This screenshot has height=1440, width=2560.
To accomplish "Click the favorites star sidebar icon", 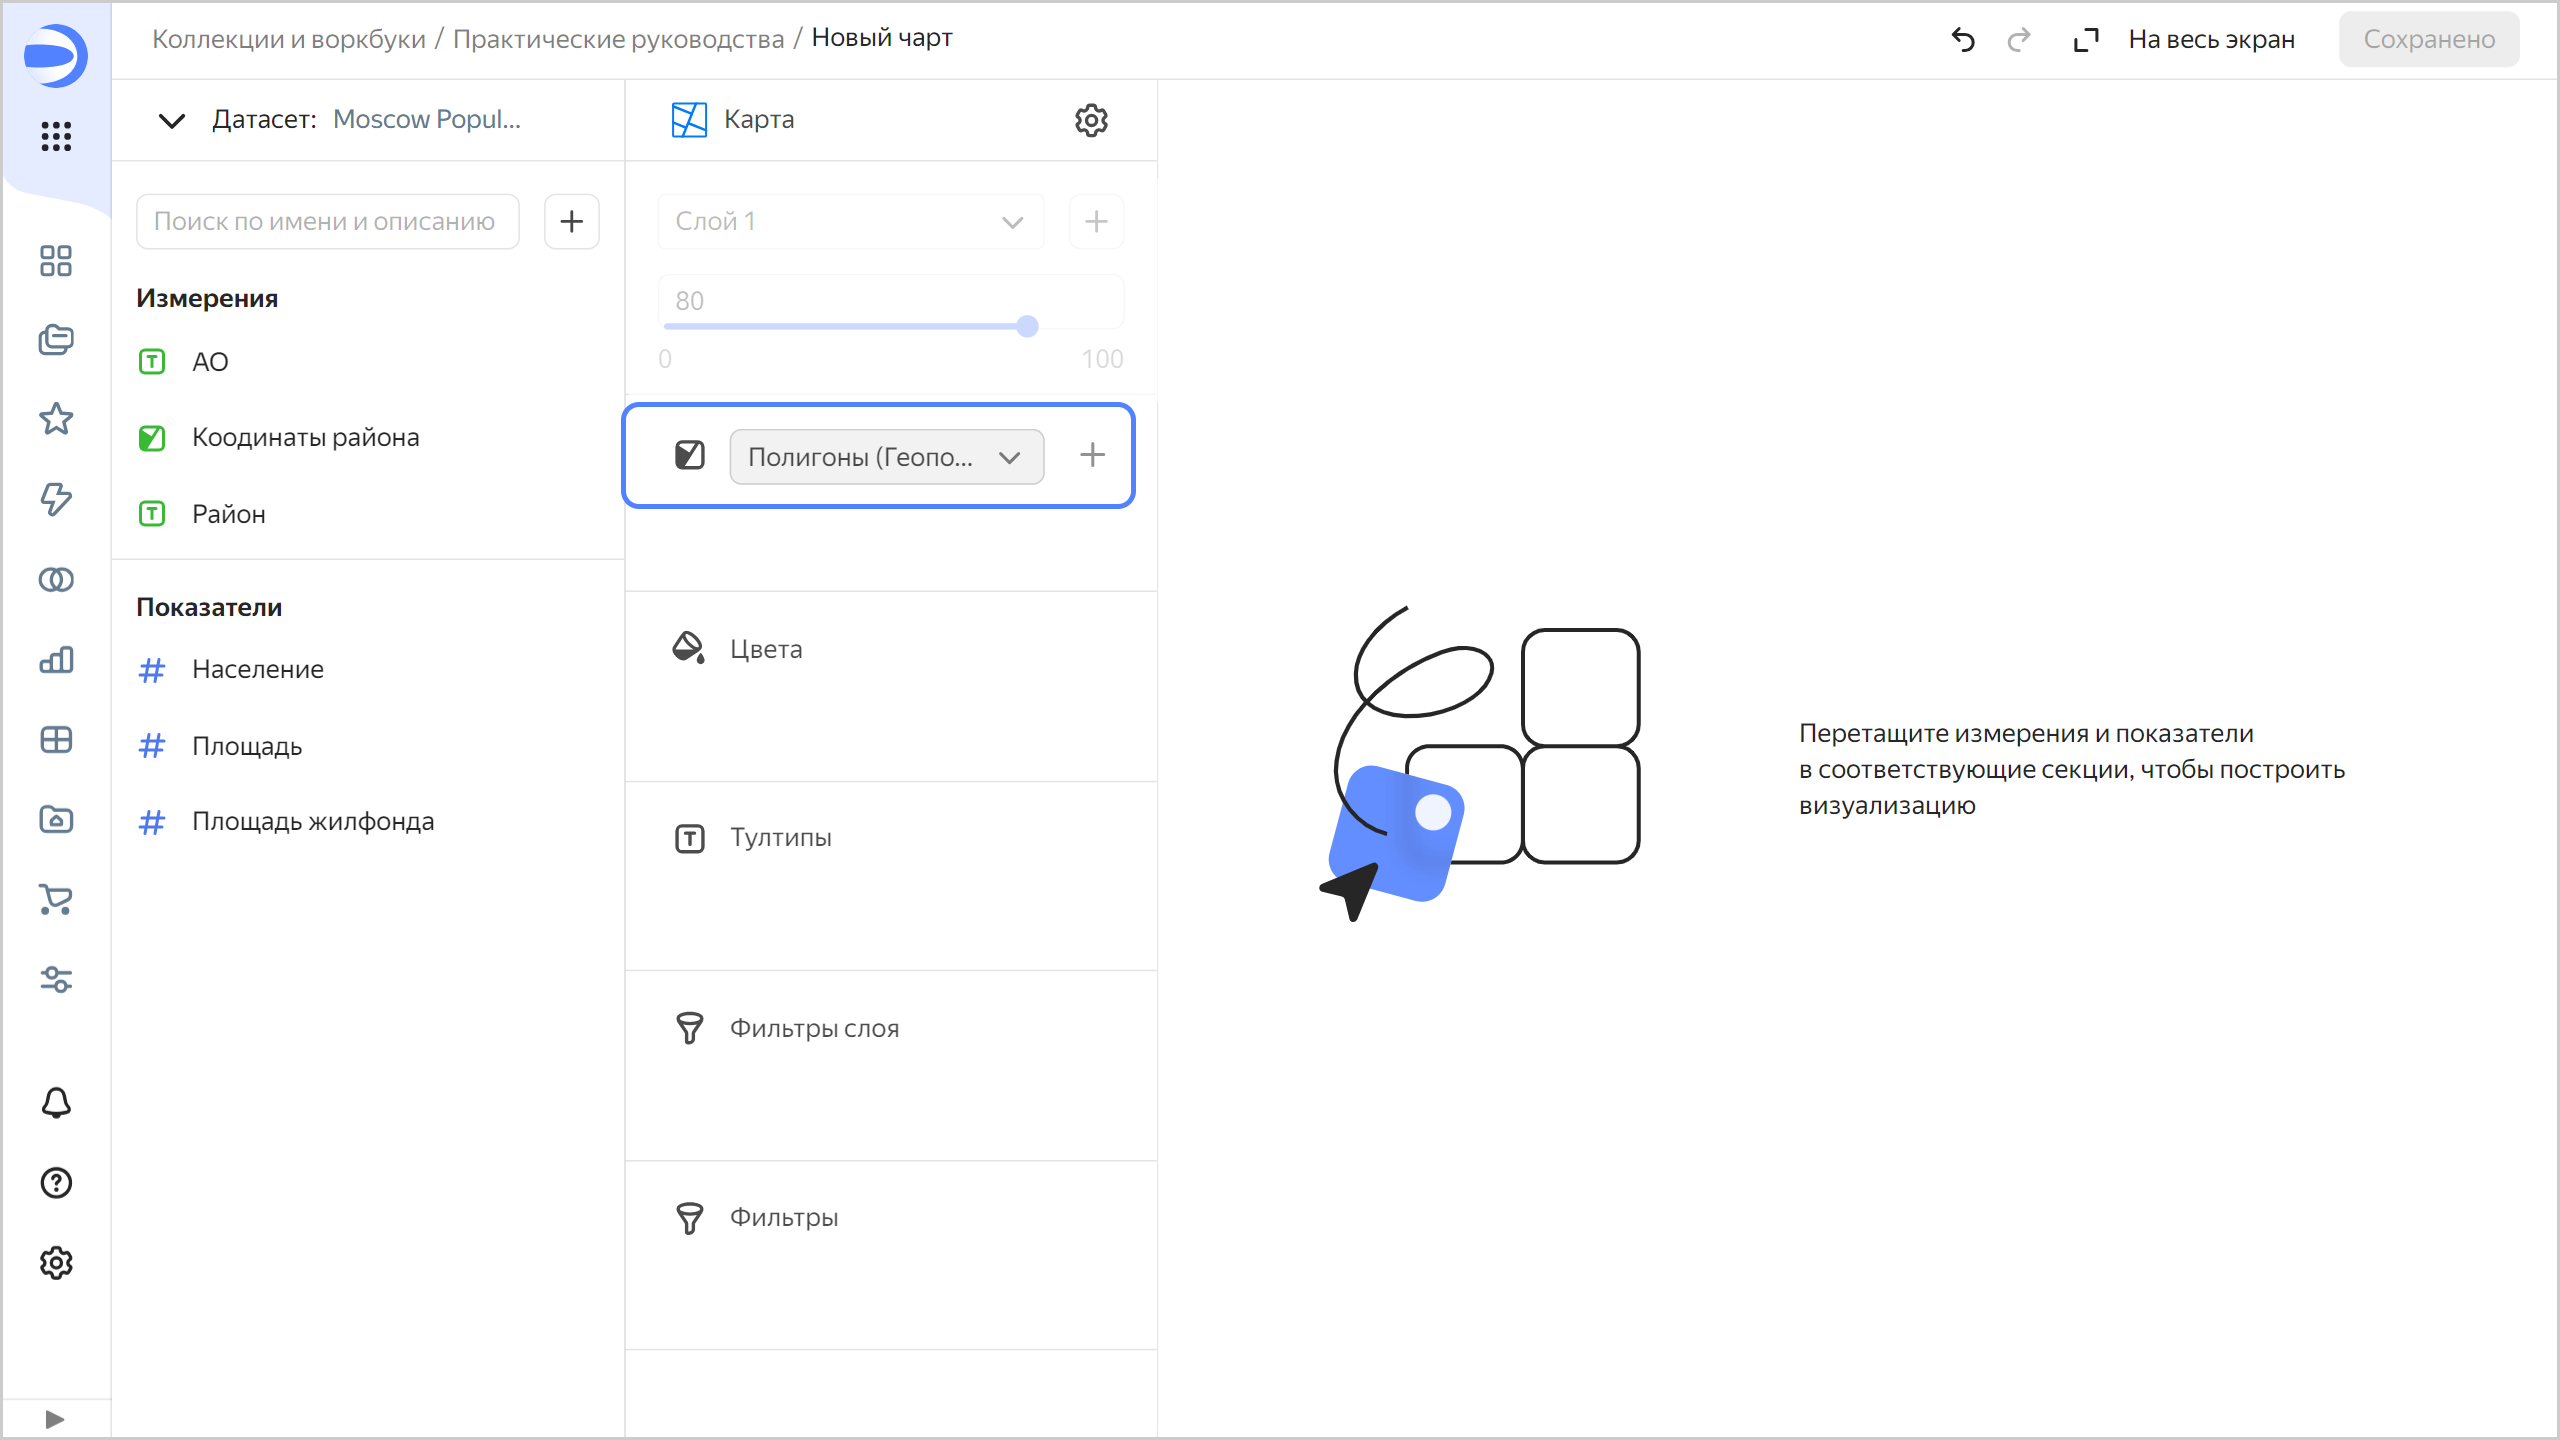I will [x=56, y=419].
